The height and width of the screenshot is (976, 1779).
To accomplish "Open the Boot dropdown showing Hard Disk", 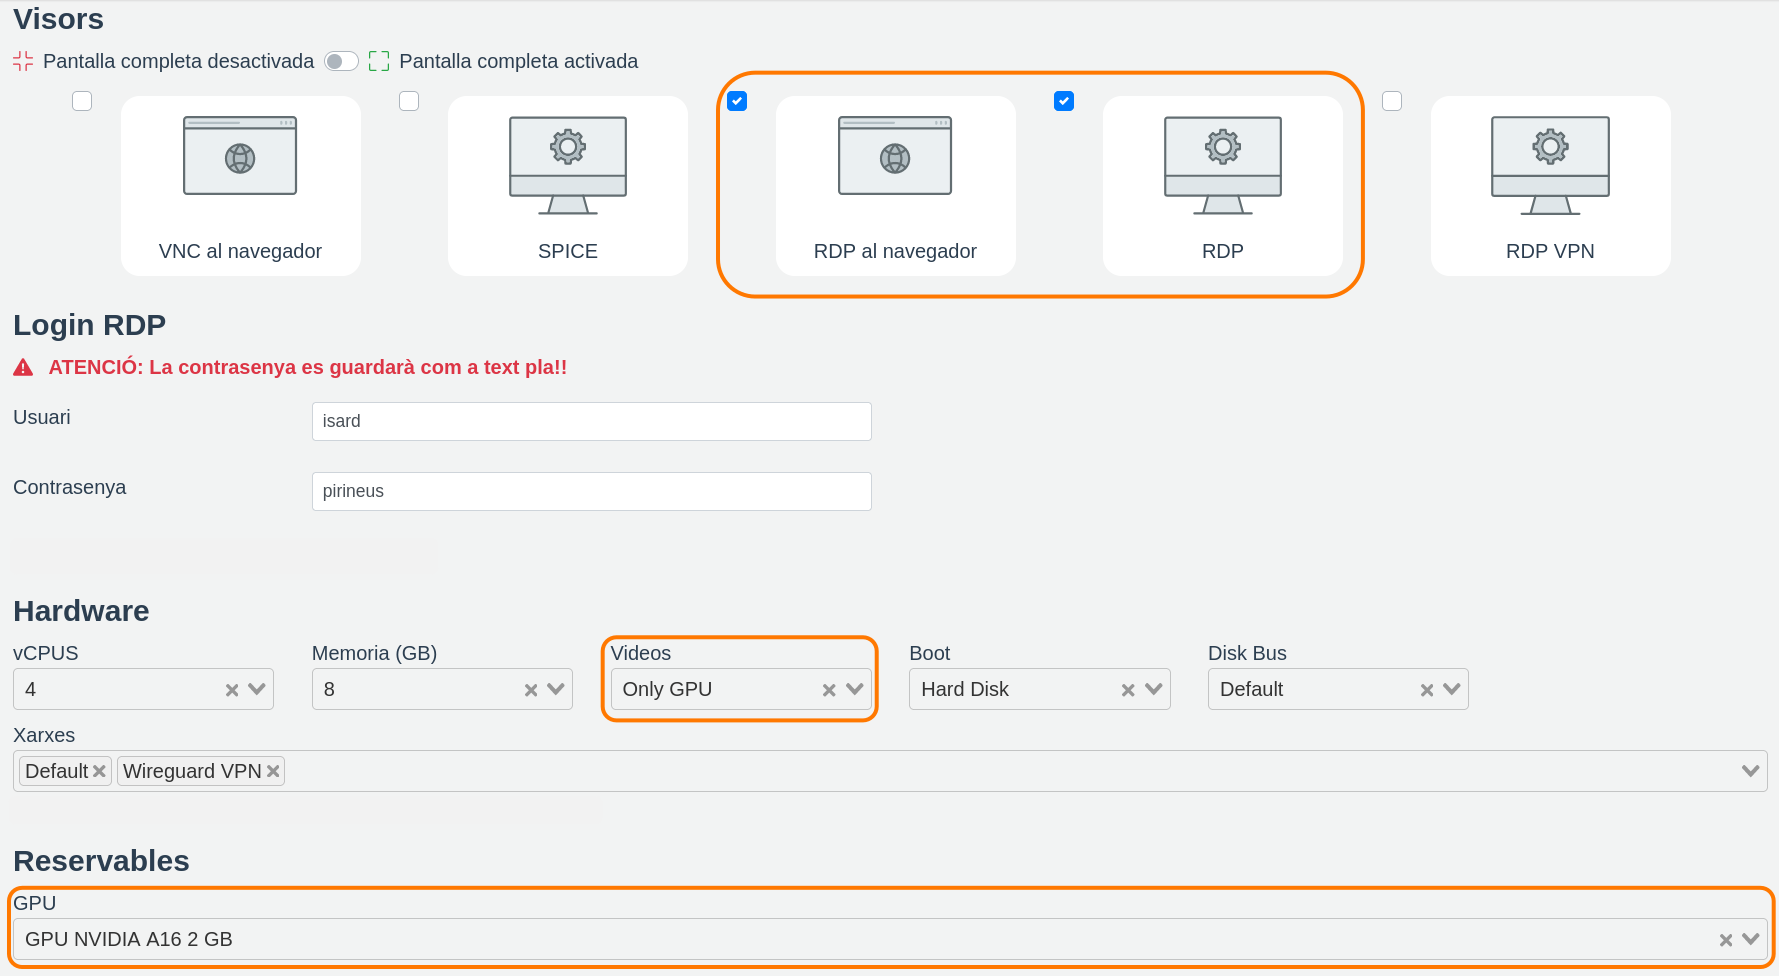I will (x=1154, y=689).
